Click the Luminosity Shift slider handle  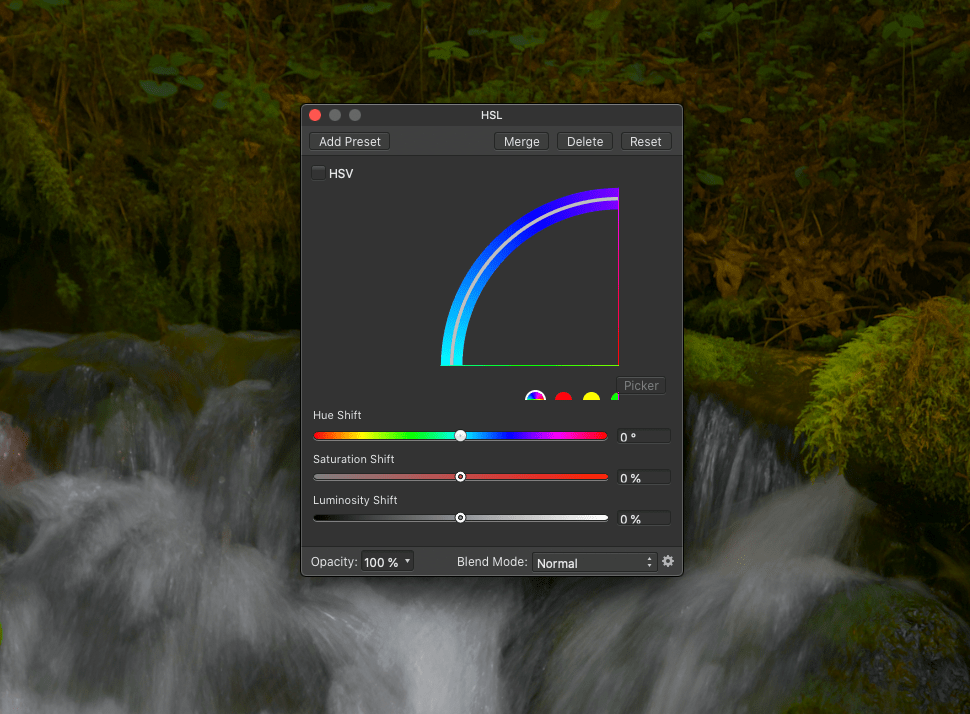(460, 518)
